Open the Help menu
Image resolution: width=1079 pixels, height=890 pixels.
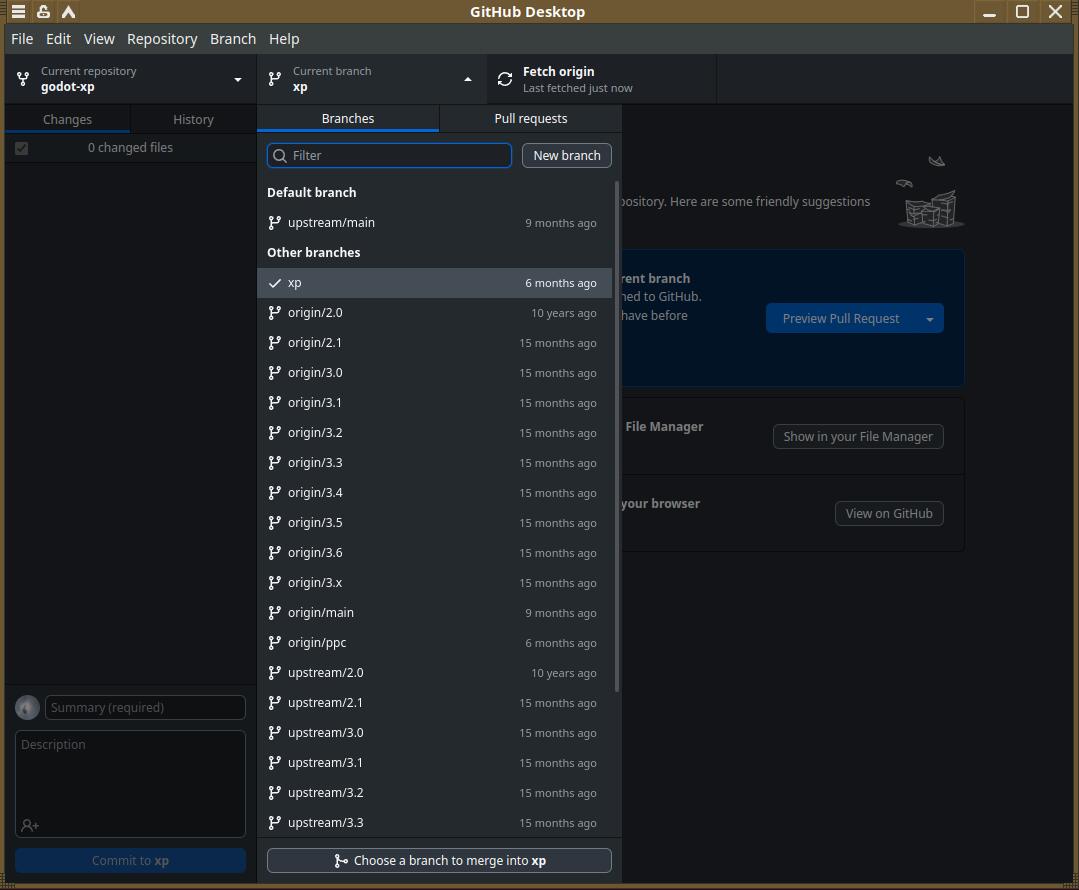coord(284,39)
